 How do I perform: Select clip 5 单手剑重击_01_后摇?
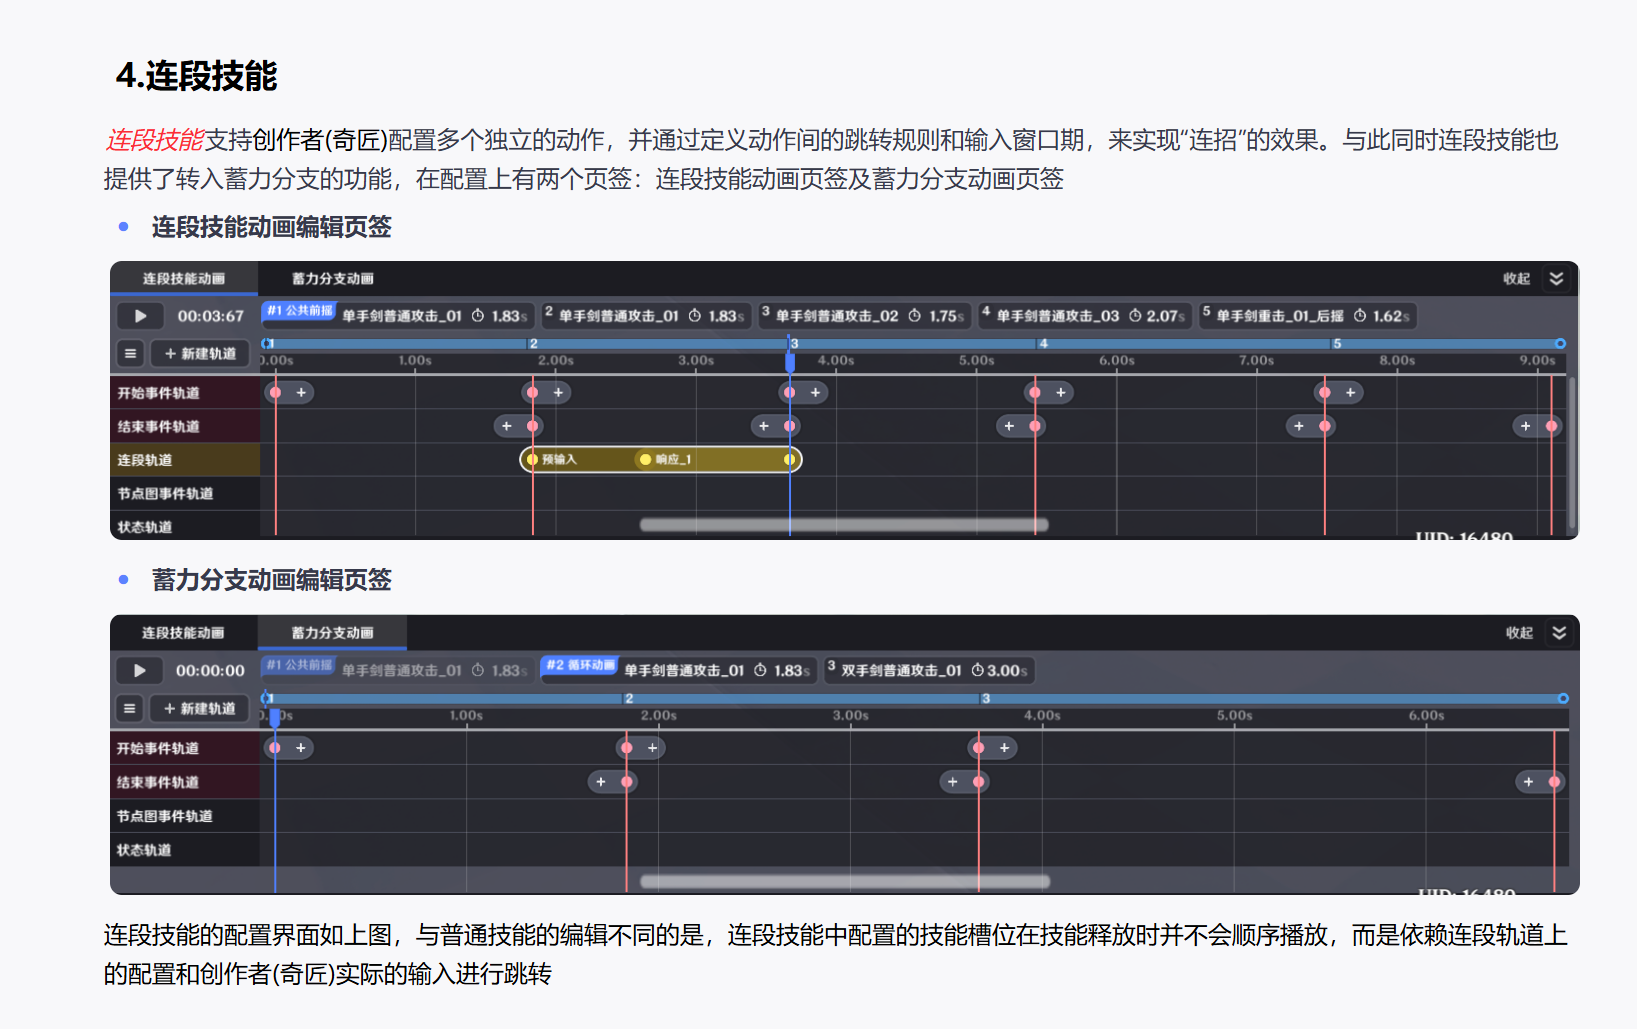coord(1307,316)
